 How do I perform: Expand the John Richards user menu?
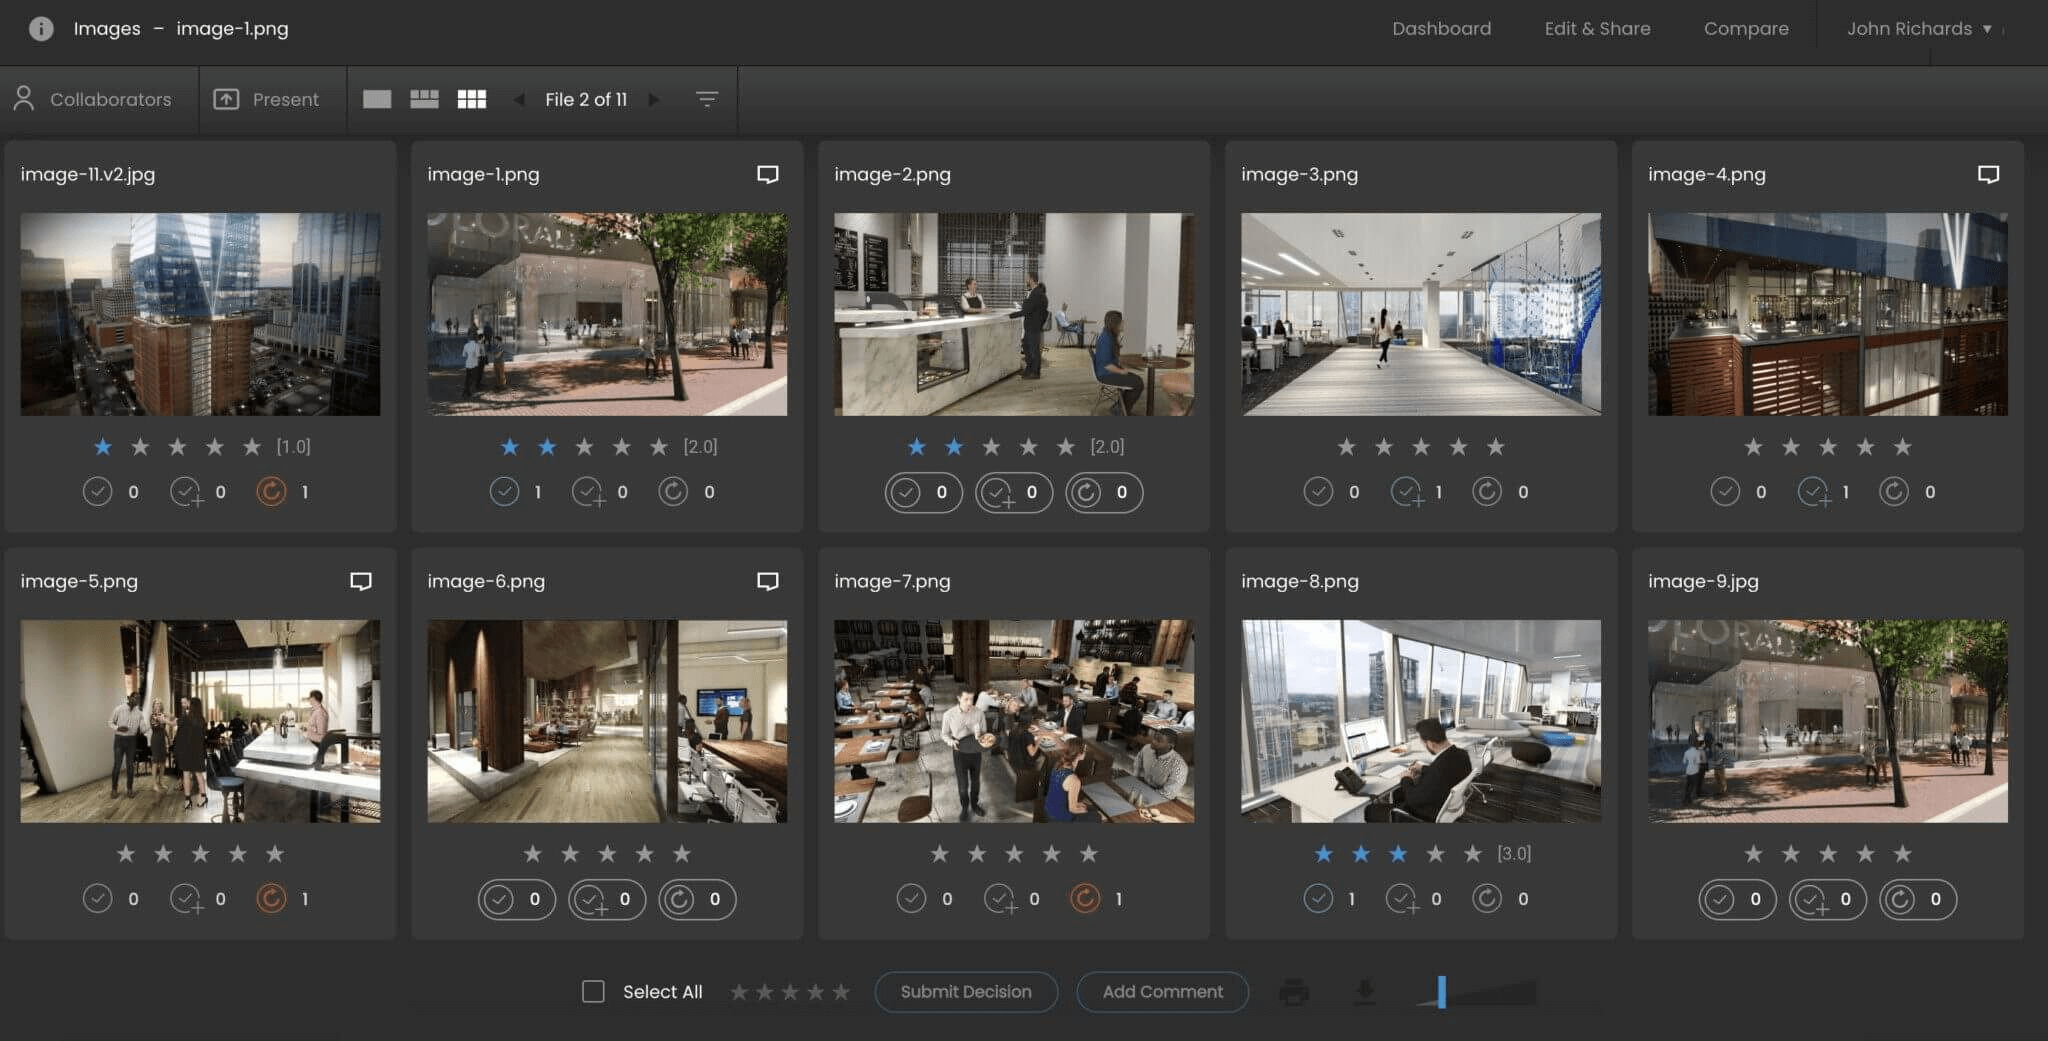pos(1918,28)
